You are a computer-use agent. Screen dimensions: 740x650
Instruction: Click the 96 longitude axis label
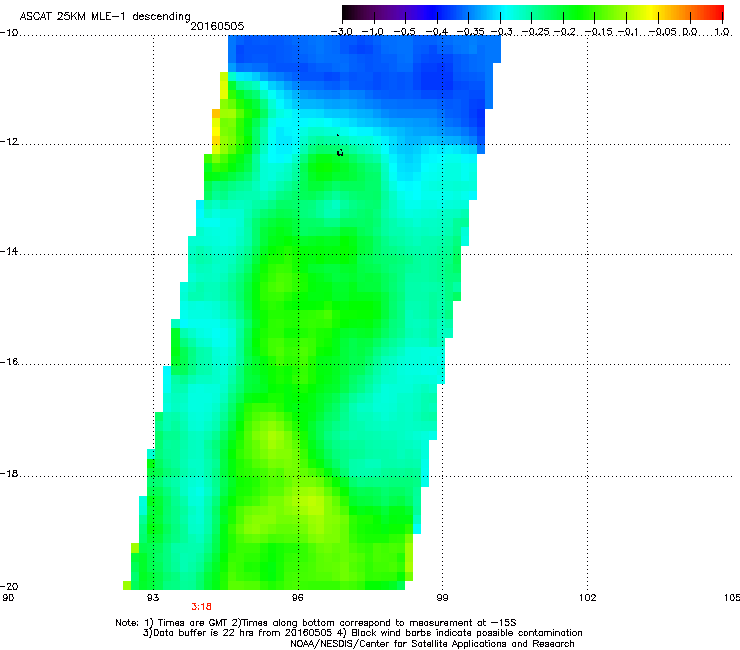pos(297,598)
